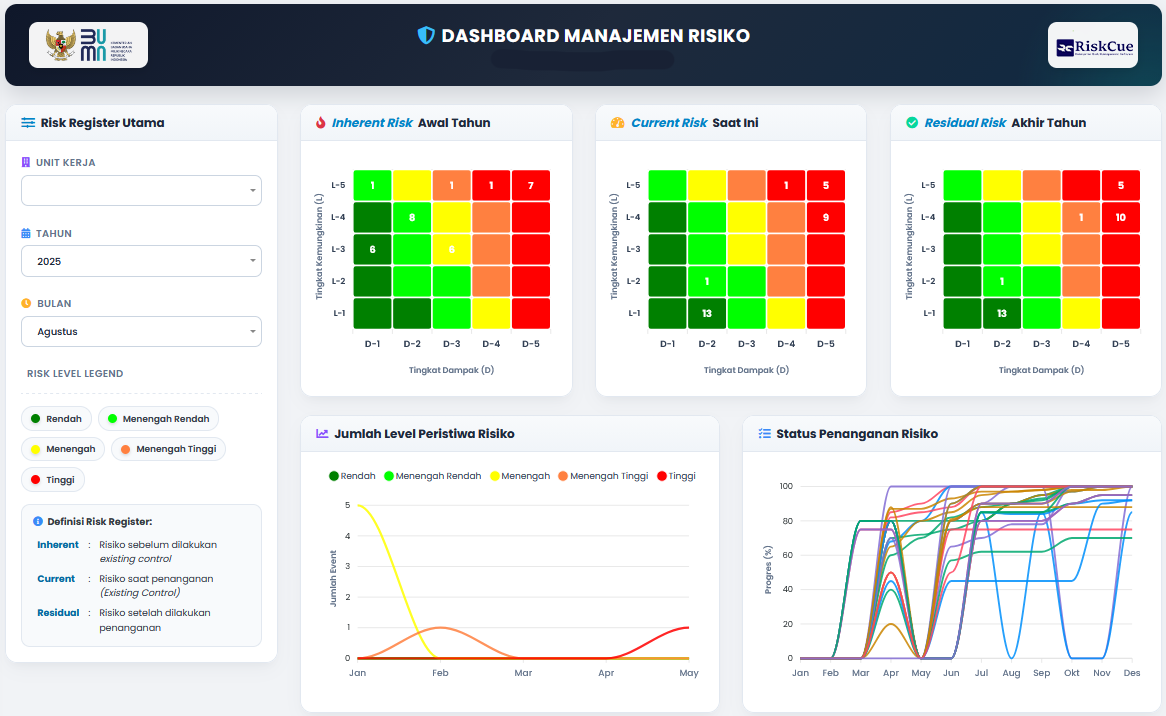
Task: Click Residual Risk L-4 D-4 orange cell
Action: (x=1081, y=217)
